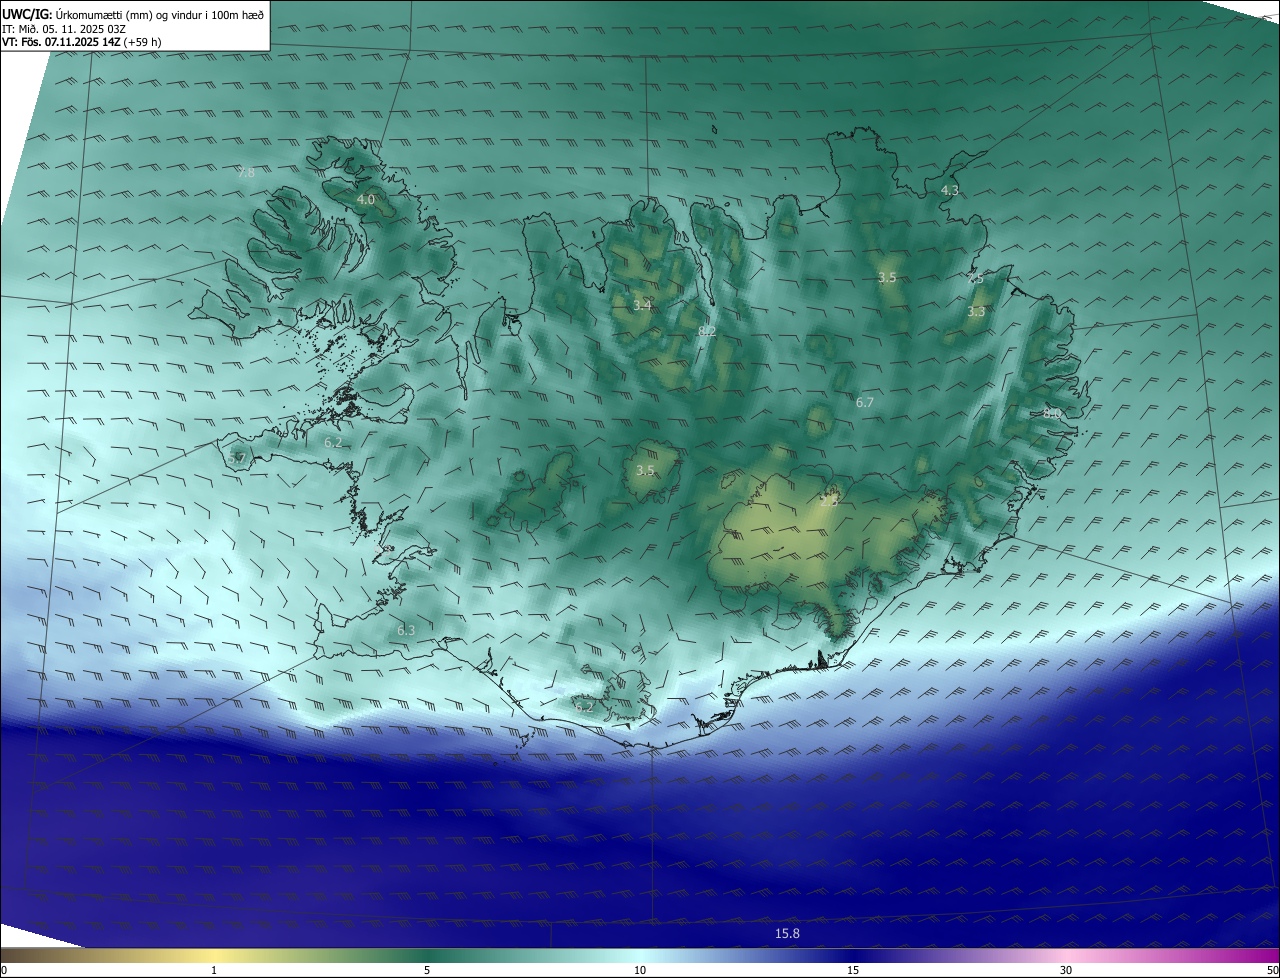Image resolution: width=1280 pixels, height=978 pixels.
Task: Click the bold "UWC/IG:" title label
Action: click(27, 14)
